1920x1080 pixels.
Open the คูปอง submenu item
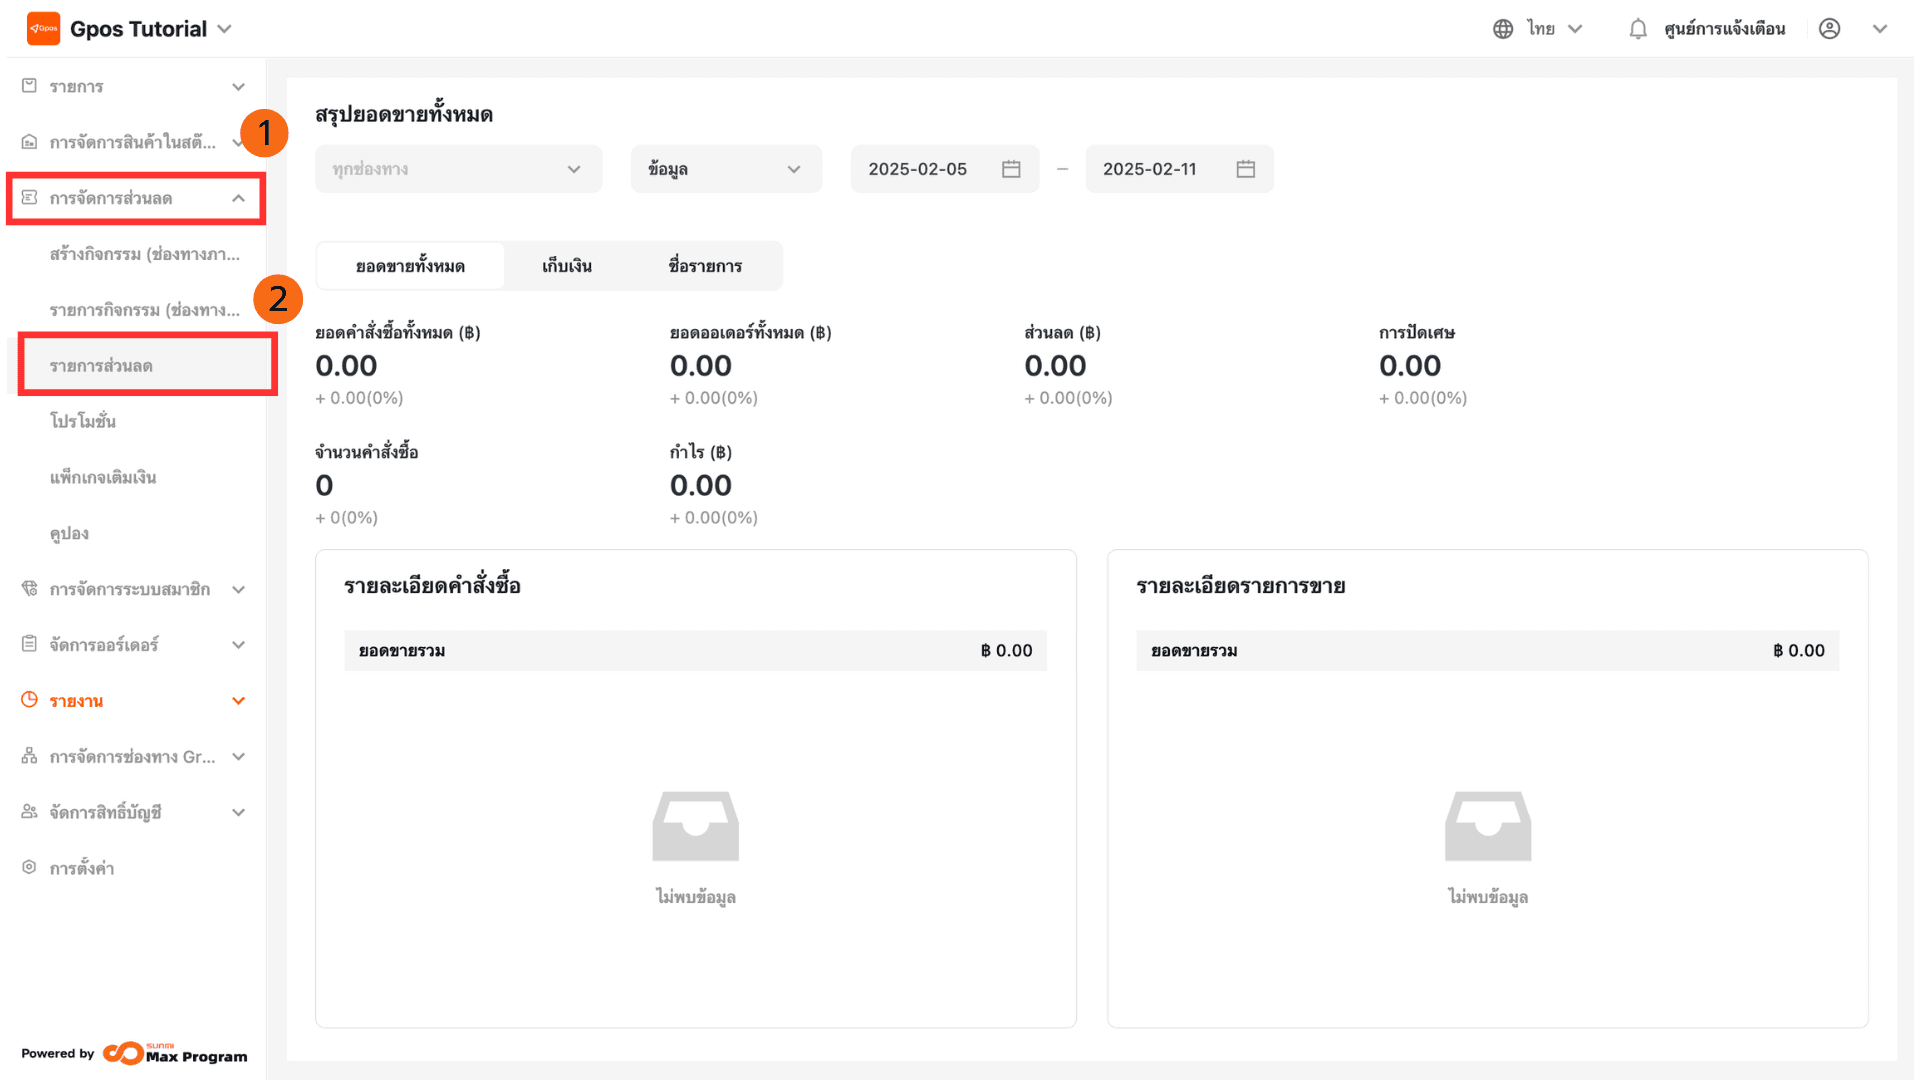[x=69, y=533]
